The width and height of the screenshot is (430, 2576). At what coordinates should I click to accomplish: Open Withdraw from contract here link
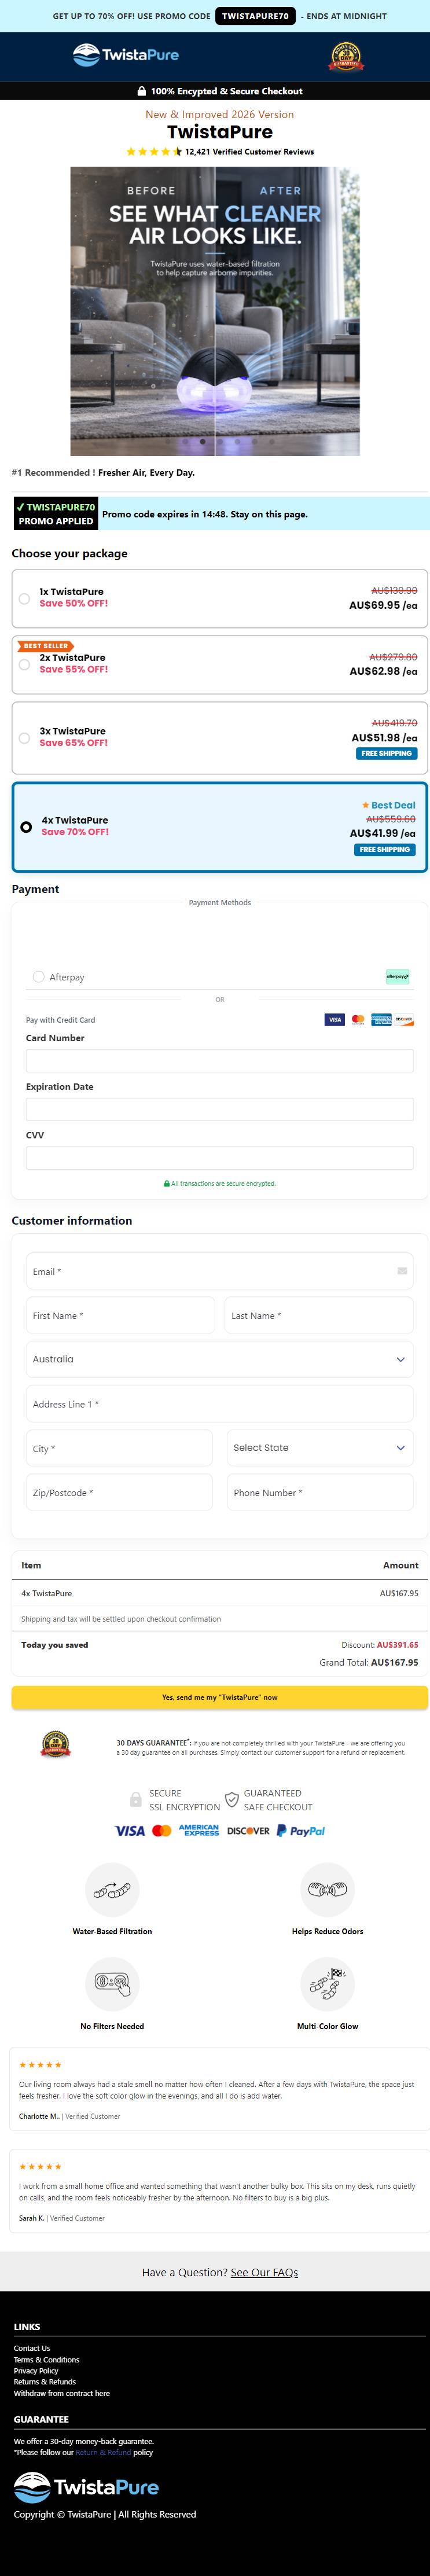pyautogui.click(x=62, y=2393)
